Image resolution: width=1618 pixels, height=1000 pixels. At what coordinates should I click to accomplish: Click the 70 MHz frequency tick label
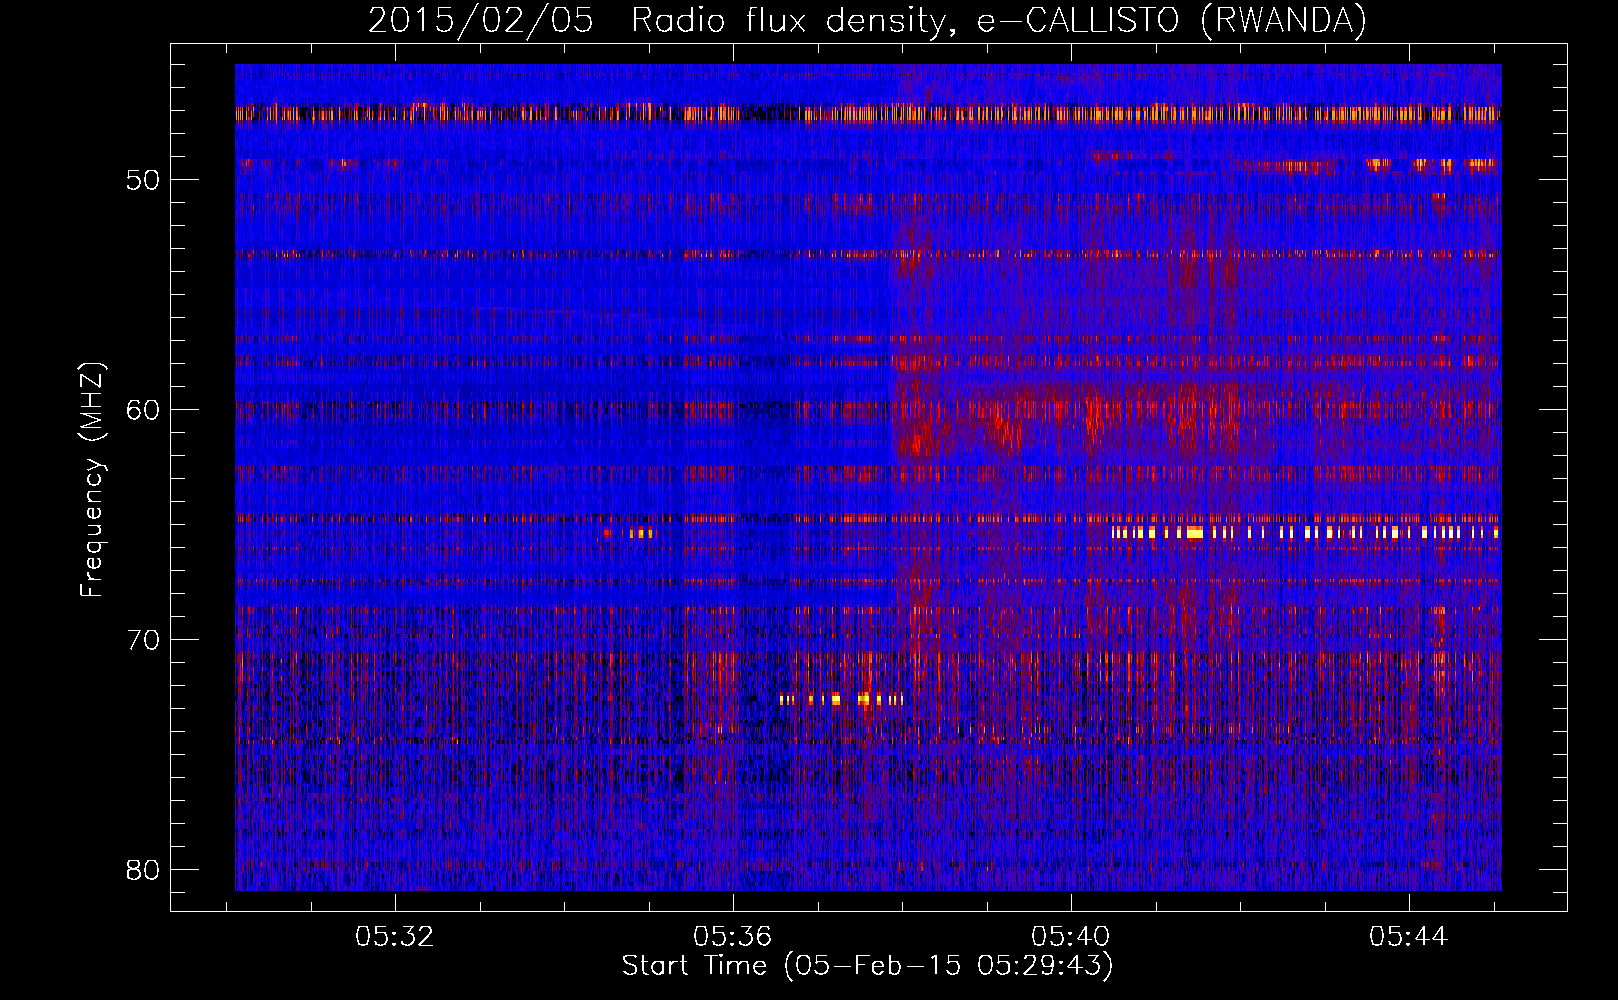[x=143, y=640]
